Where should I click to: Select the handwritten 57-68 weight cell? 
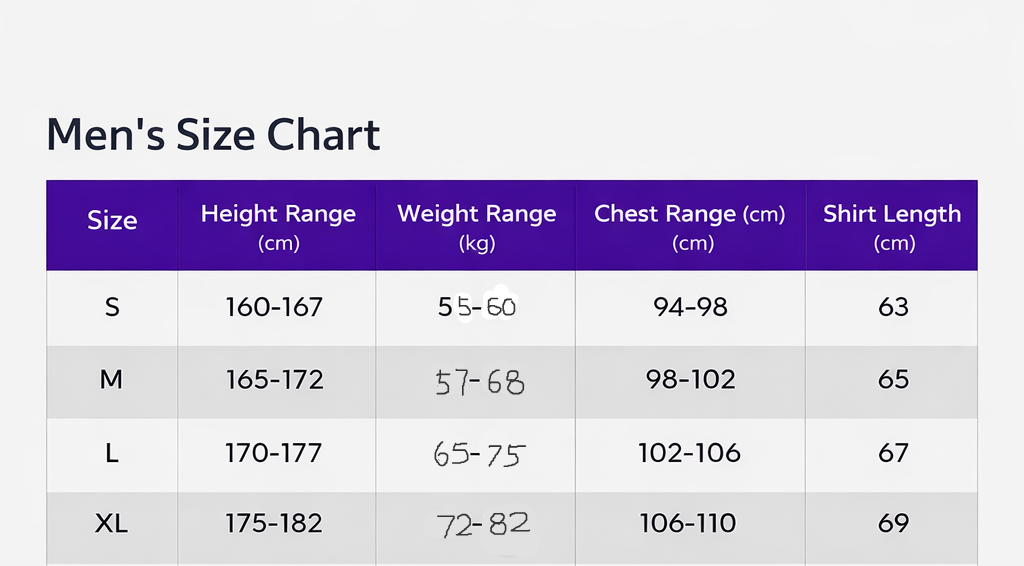(x=479, y=382)
